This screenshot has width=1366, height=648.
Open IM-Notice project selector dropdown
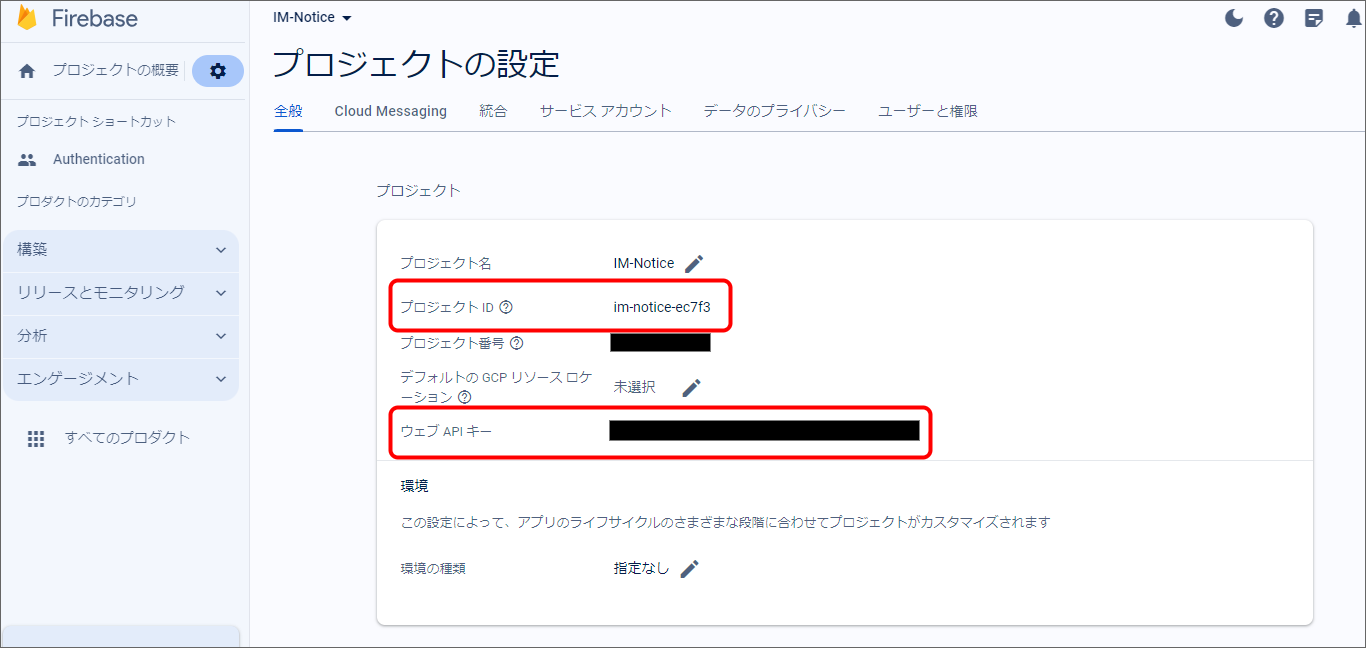click(x=312, y=17)
